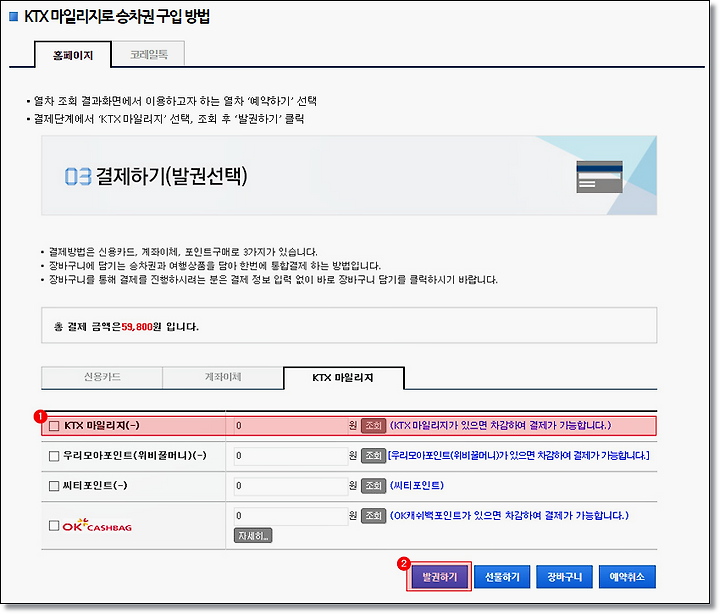The height and width of the screenshot is (614, 720).
Task: Click the credit card icon in banner
Action: point(599,177)
